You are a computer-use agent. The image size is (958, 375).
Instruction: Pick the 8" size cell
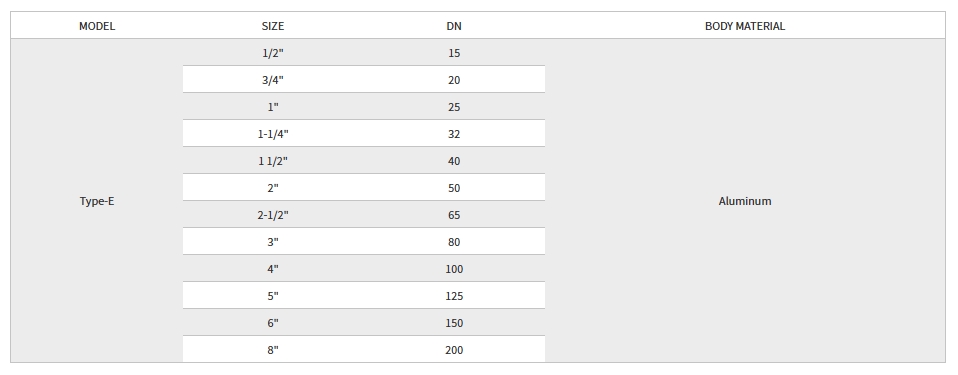272,349
